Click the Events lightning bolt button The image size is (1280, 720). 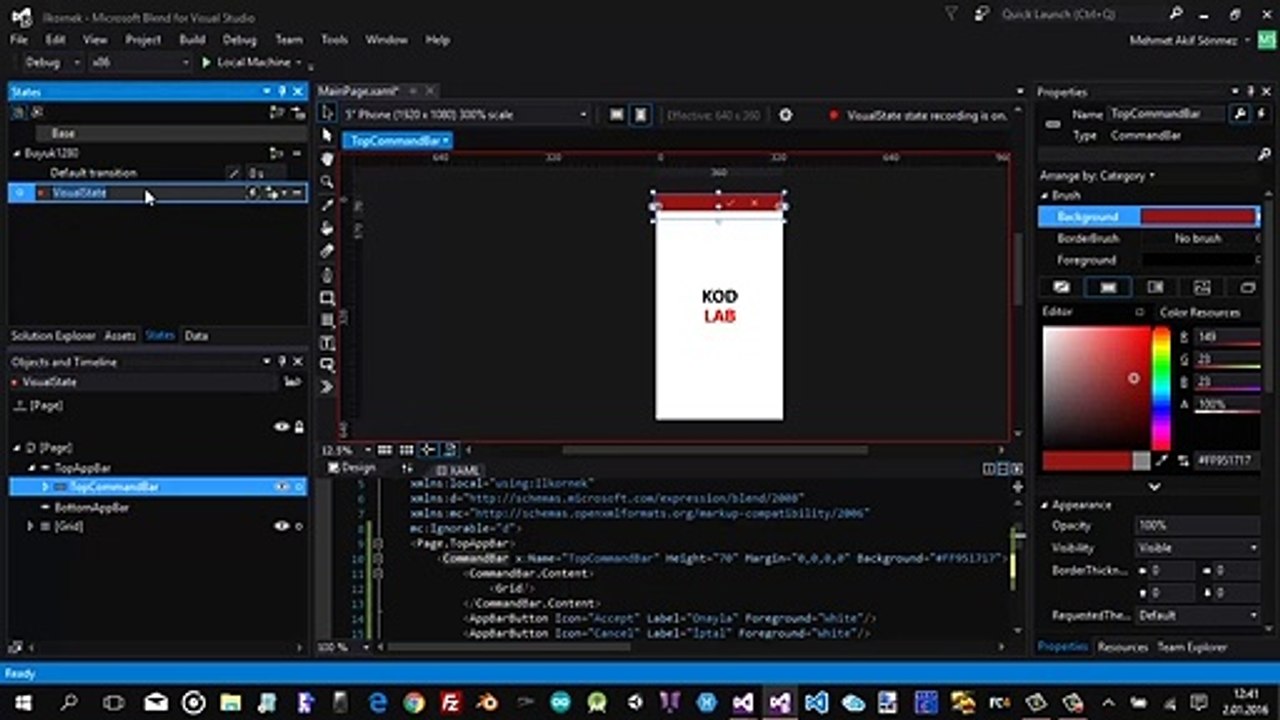1261,114
